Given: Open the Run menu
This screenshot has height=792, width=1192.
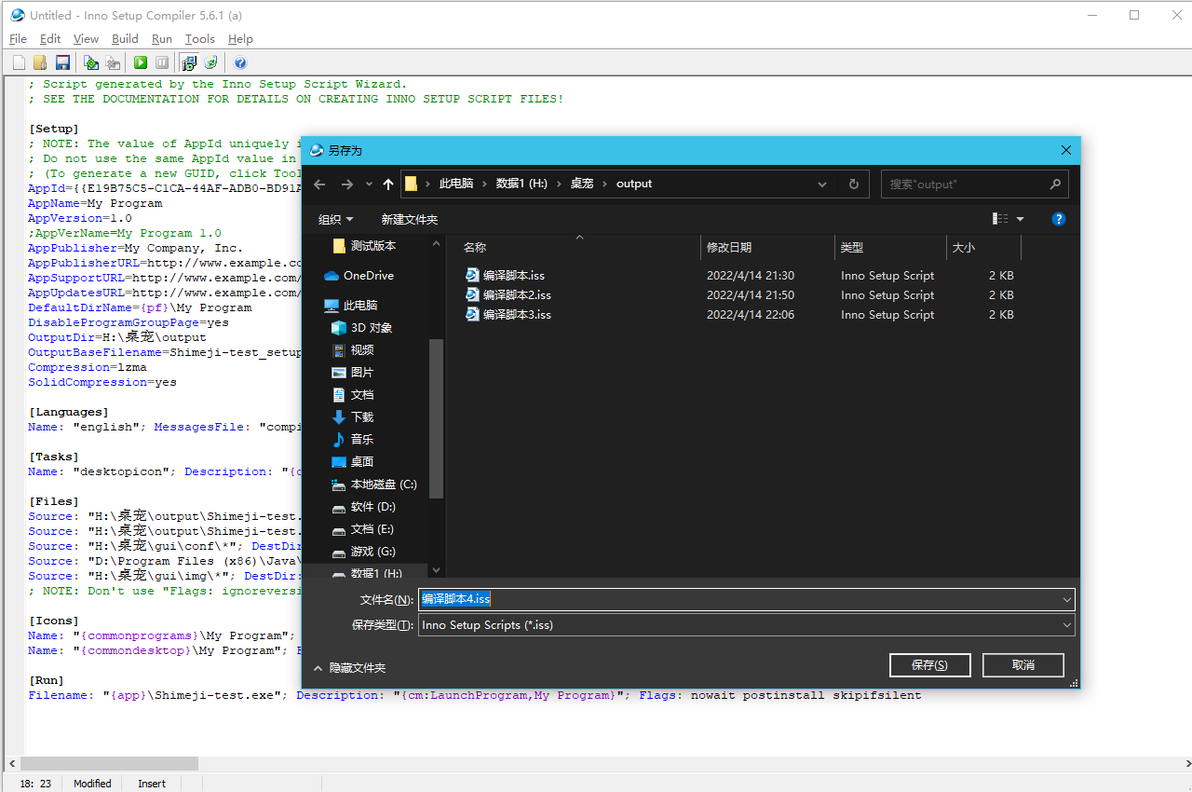Looking at the screenshot, I should coord(162,39).
